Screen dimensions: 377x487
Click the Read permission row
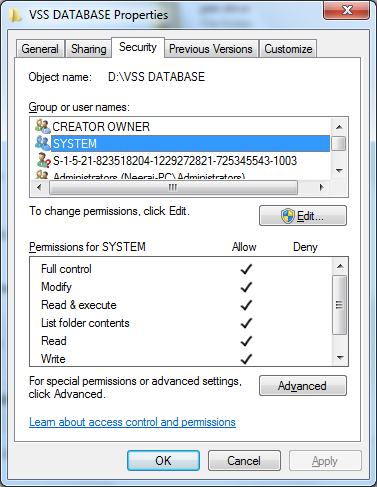click(x=181, y=341)
